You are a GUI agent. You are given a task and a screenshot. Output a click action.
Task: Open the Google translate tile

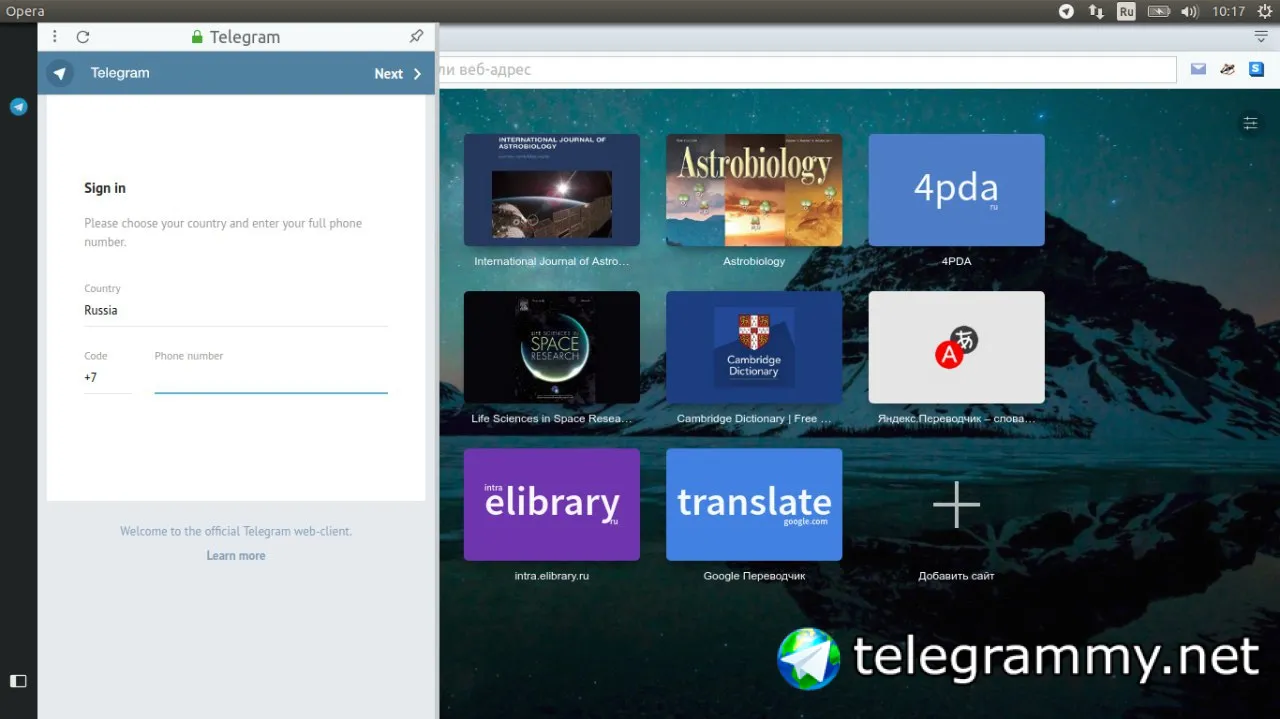(754, 504)
